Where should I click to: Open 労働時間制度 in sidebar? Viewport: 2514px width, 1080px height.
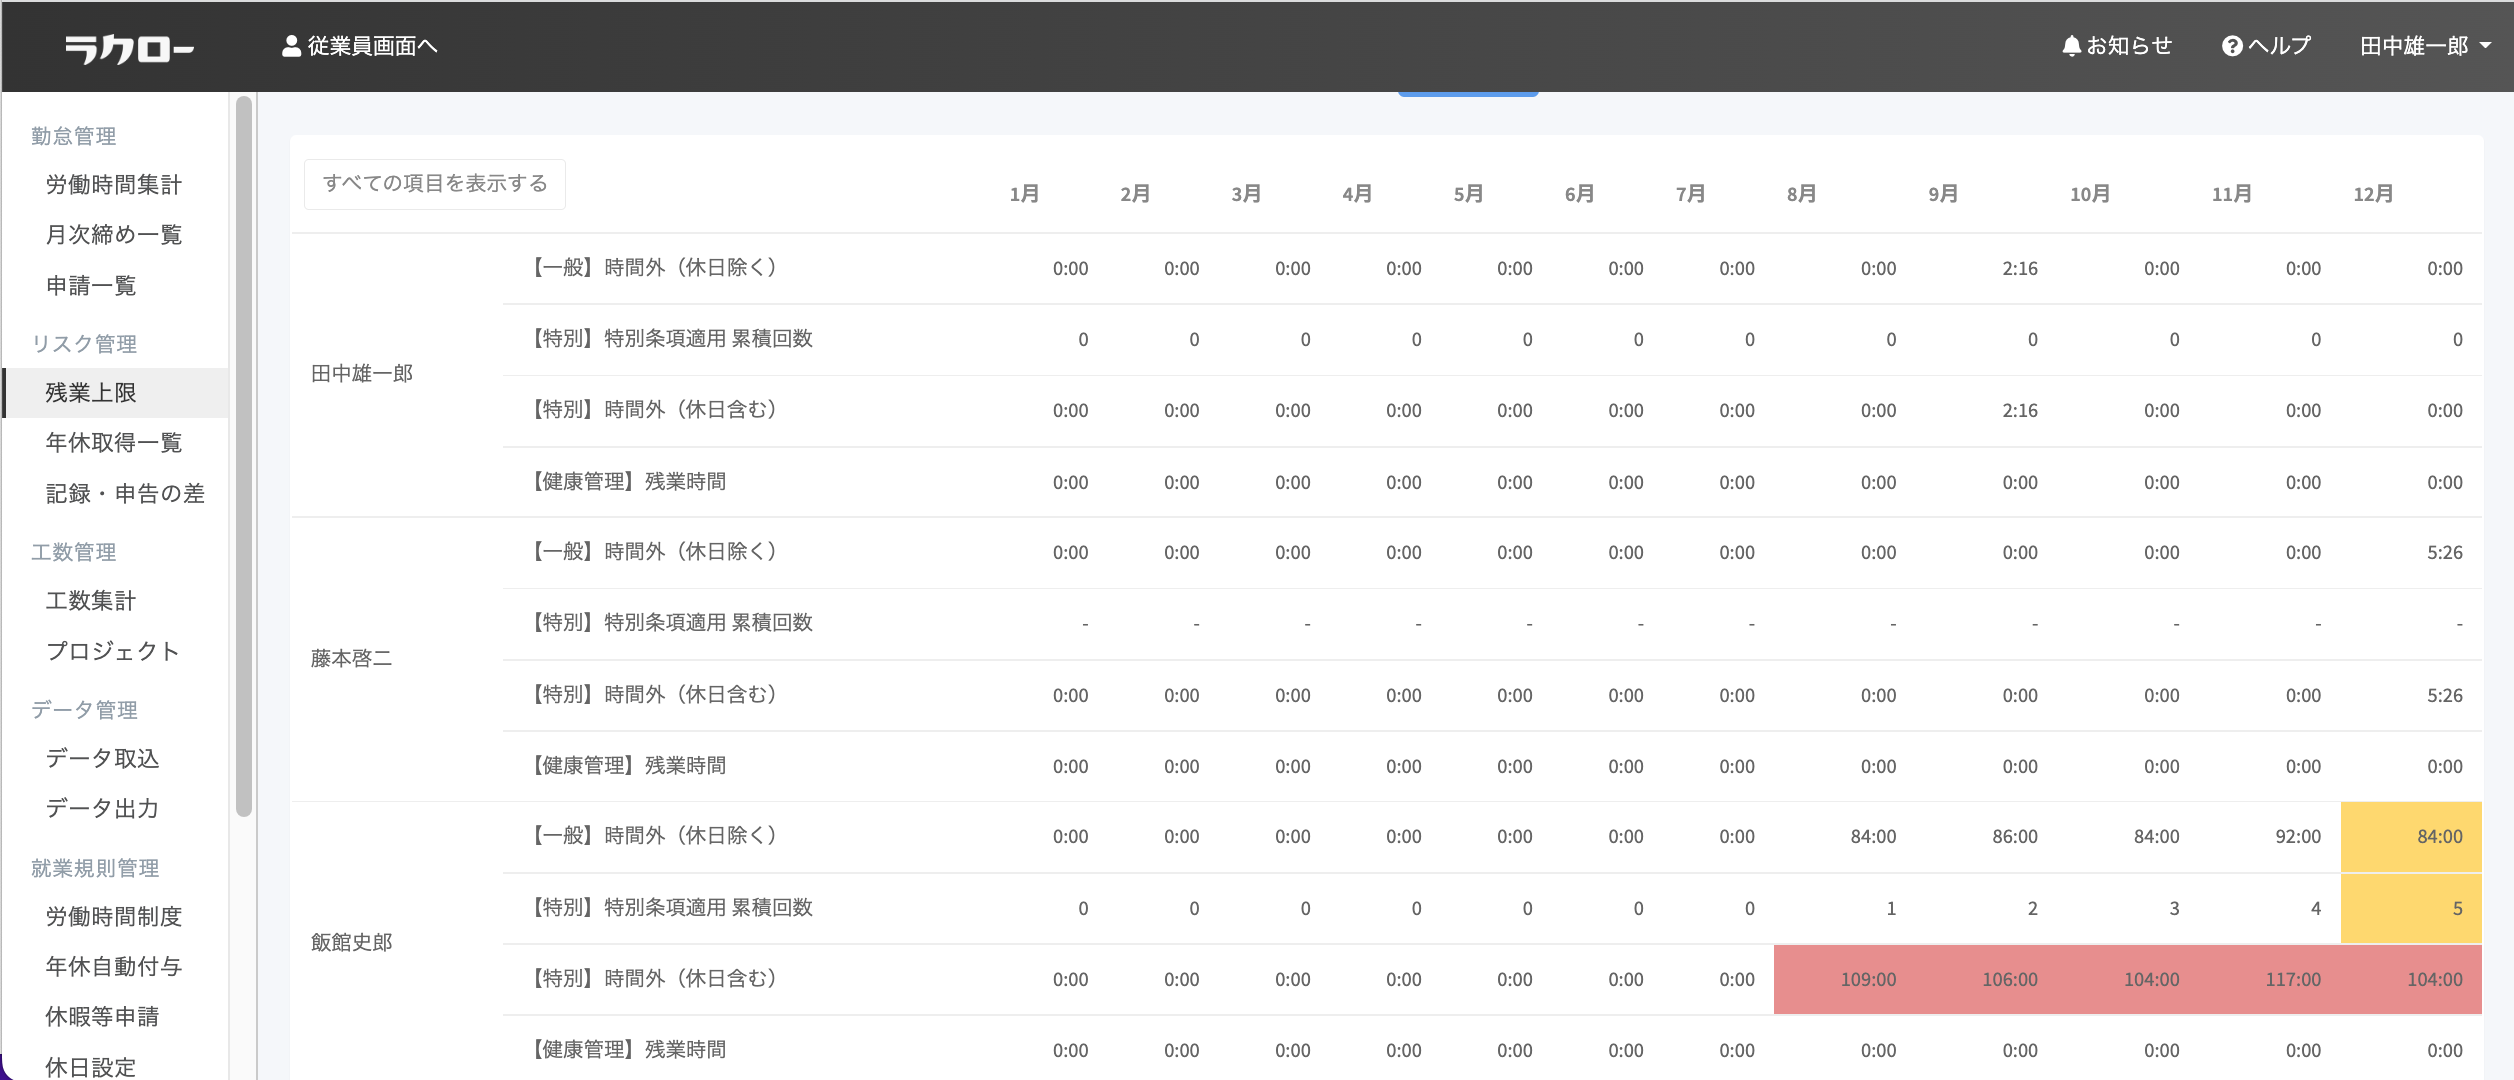point(114,917)
